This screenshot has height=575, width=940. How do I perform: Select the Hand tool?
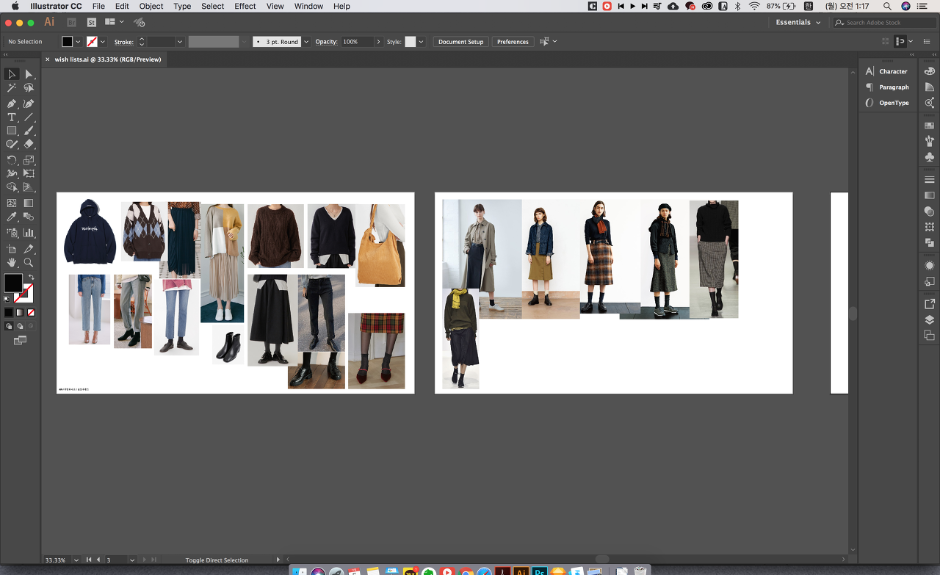coord(12,262)
